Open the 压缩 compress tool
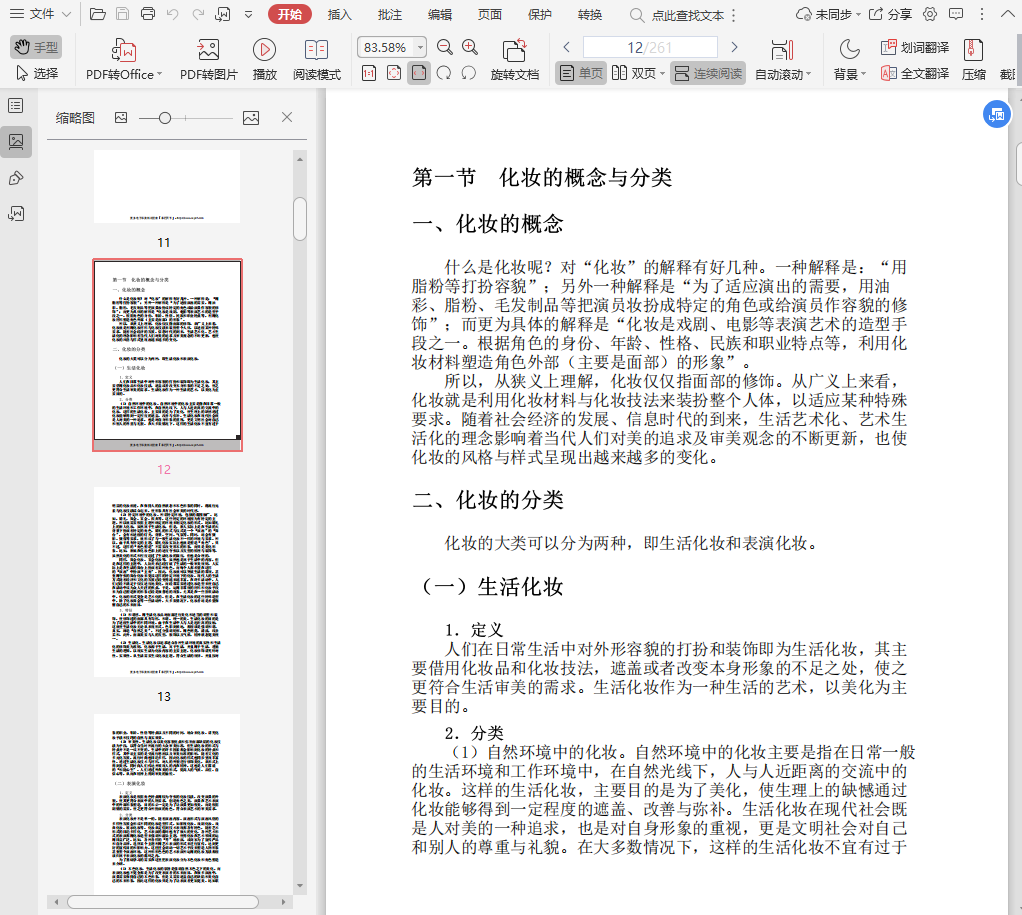The height and width of the screenshot is (915, 1022). click(x=973, y=50)
